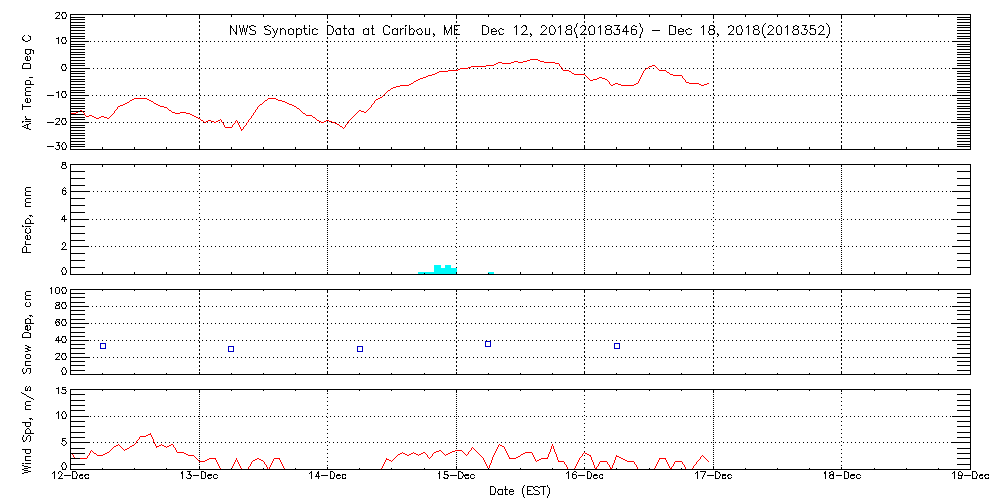Viewport: 1000px width, 500px height.
Task: Click the snow depth marker on Dec 13
Action: point(231,349)
